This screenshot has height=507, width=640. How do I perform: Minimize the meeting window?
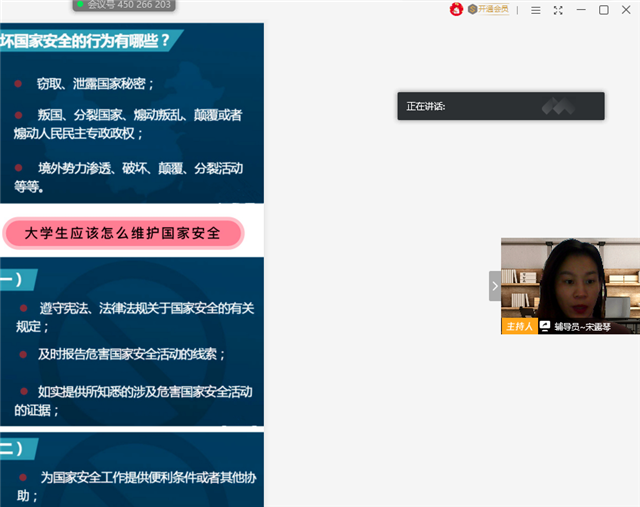[x=581, y=10]
